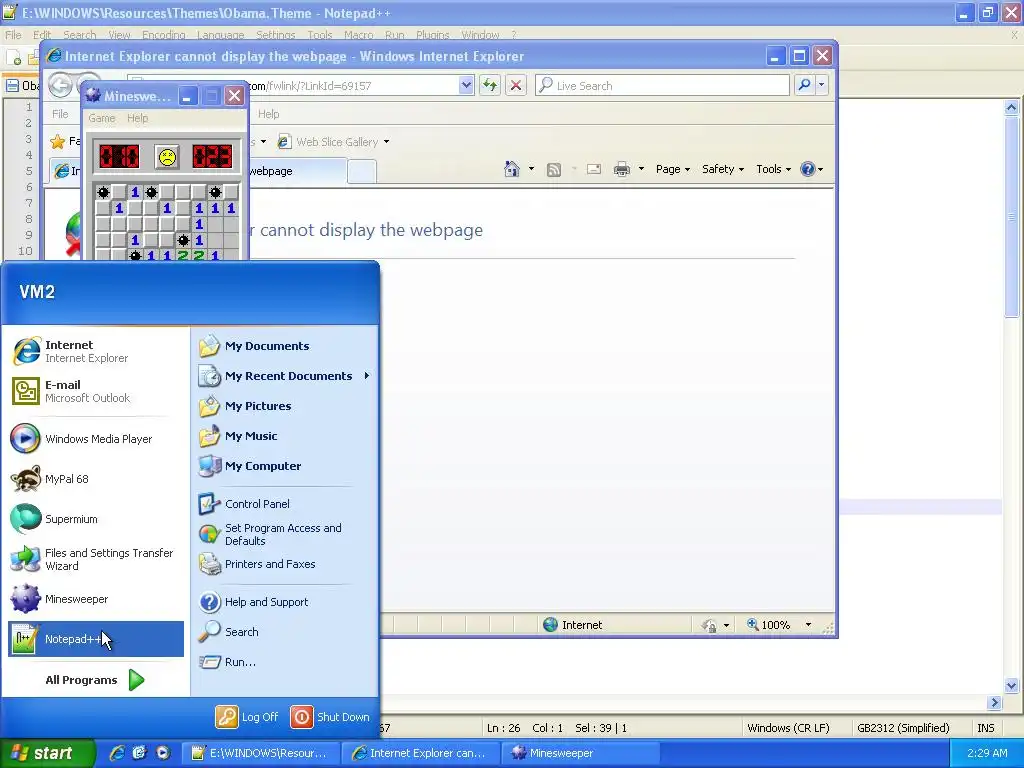This screenshot has height=768, width=1024.
Task: Click GB2312 (Simplified) encoding in status bar
Action: coord(903,728)
